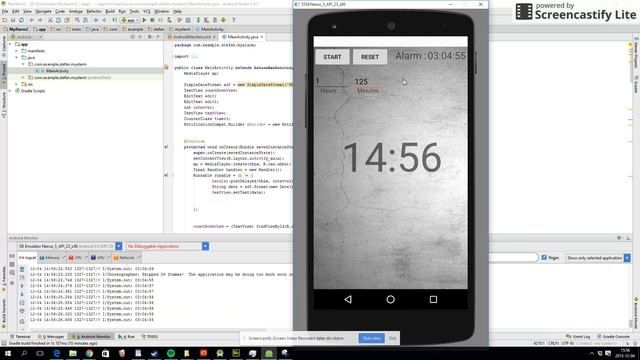Click Project panel settings gear icon

click(149, 37)
